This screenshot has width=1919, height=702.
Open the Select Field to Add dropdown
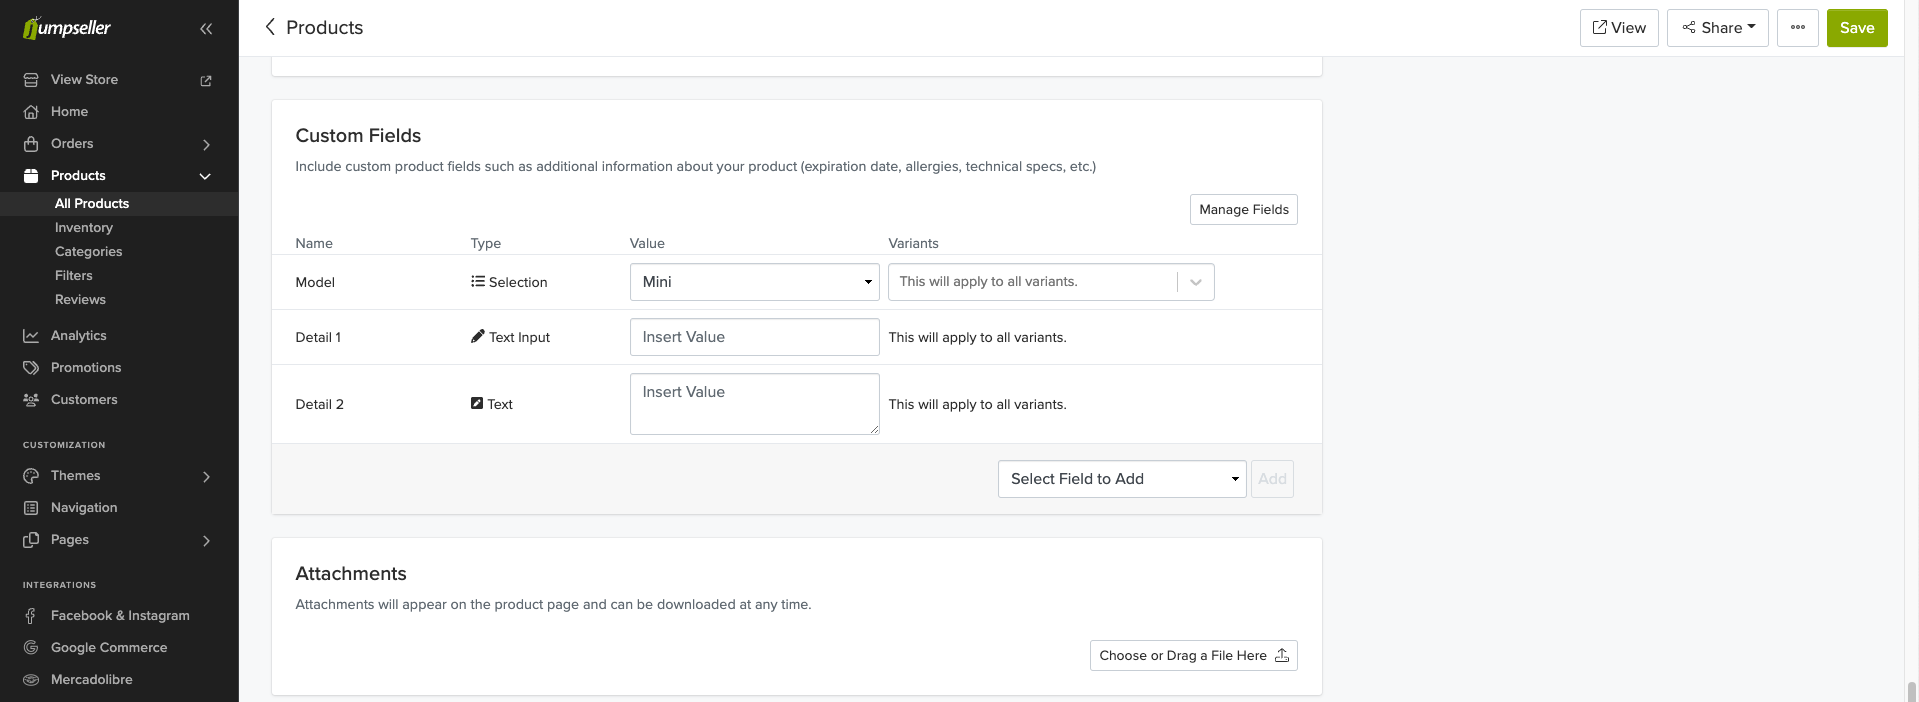pos(1121,479)
